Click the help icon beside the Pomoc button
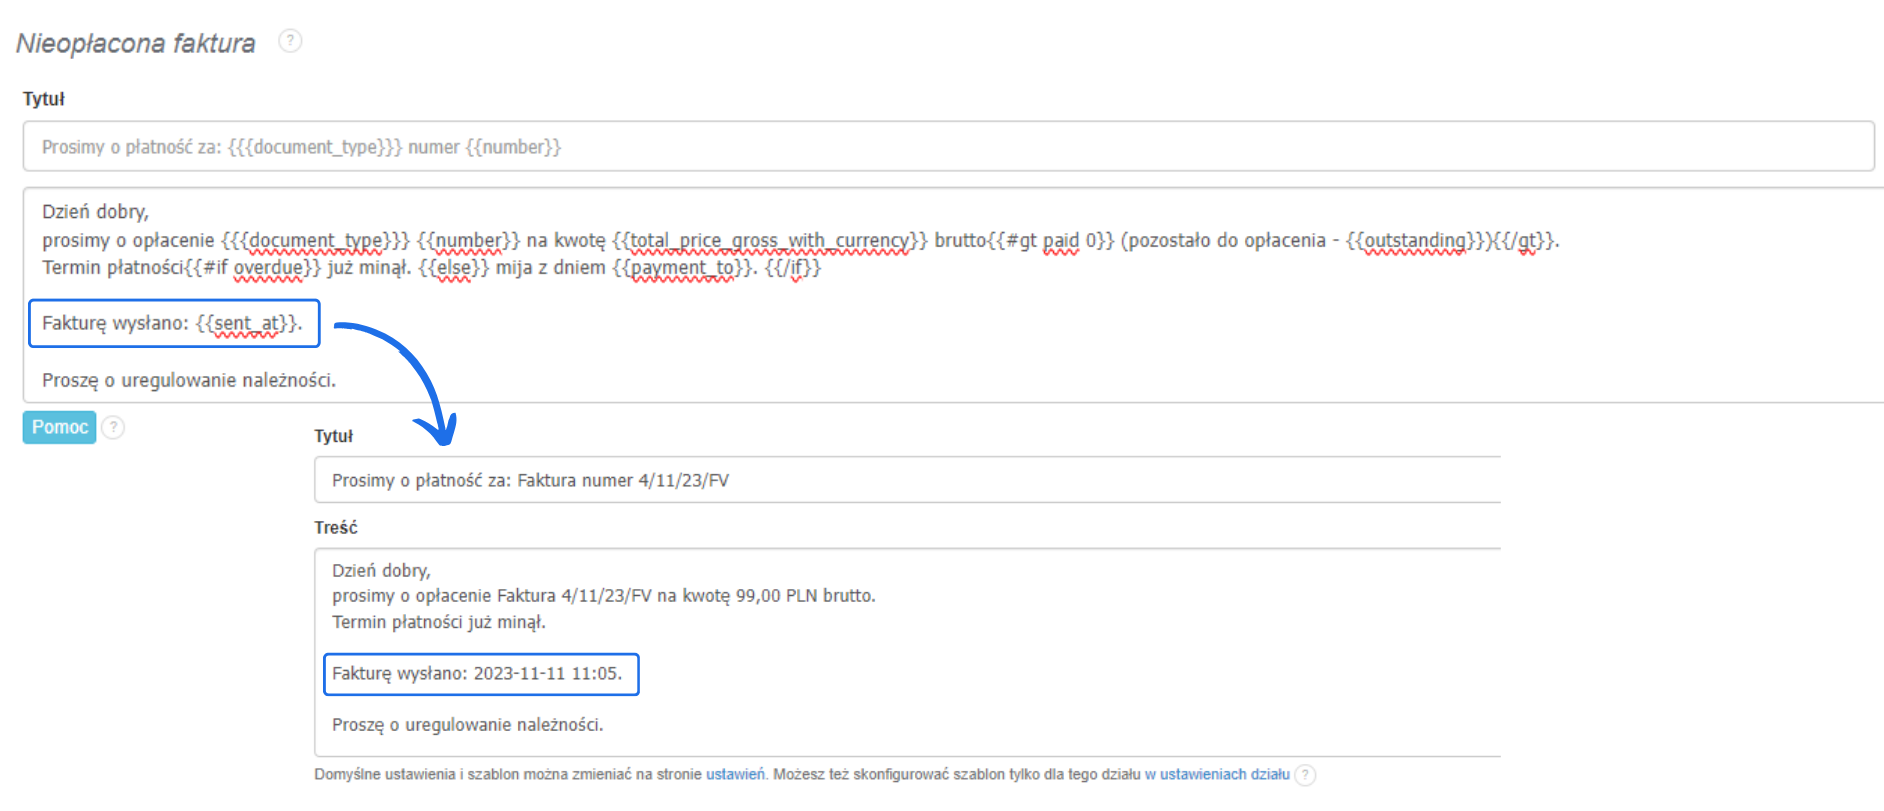This screenshot has width=1884, height=811. click(113, 427)
